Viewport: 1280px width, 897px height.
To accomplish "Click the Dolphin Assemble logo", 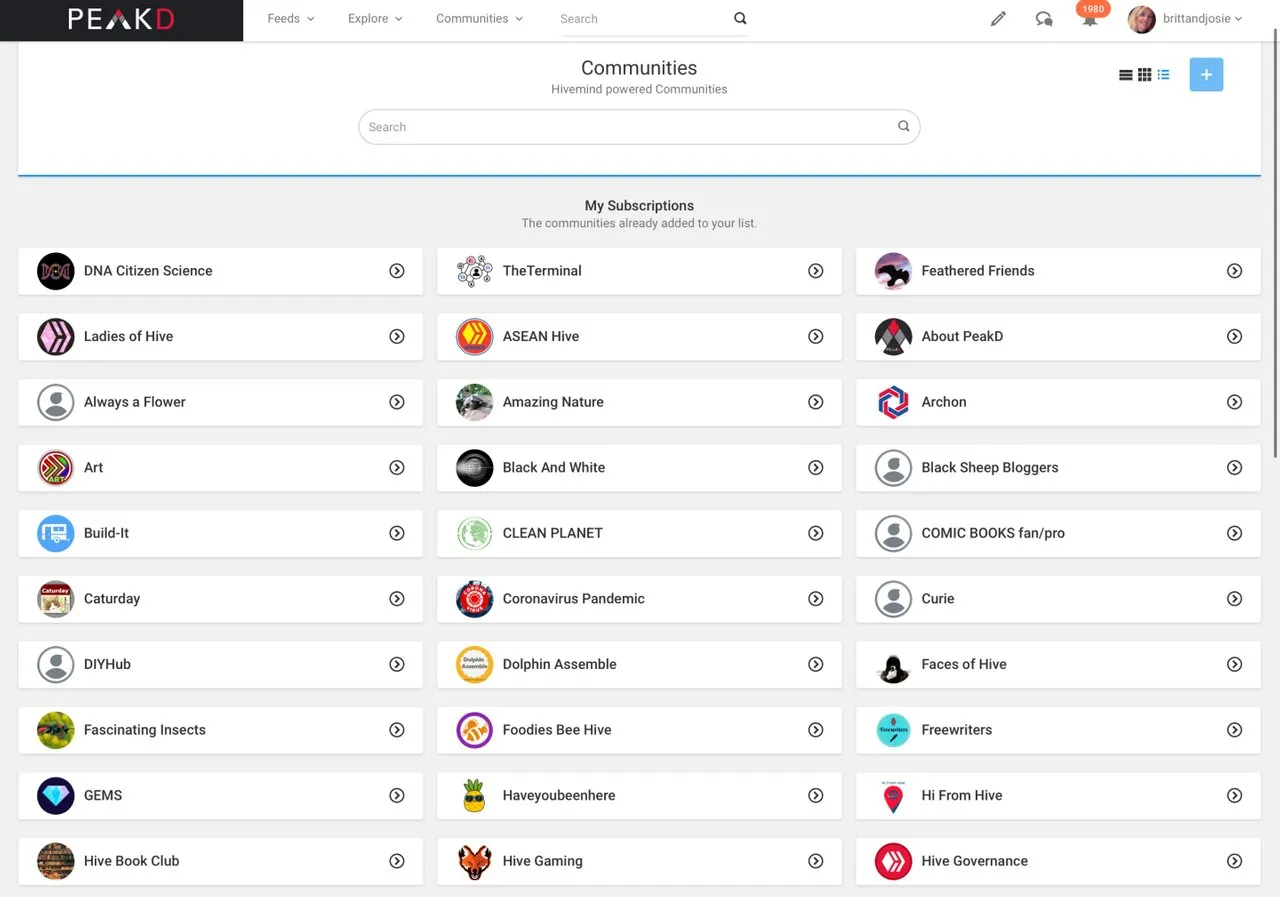I will click(x=475, y=664).
